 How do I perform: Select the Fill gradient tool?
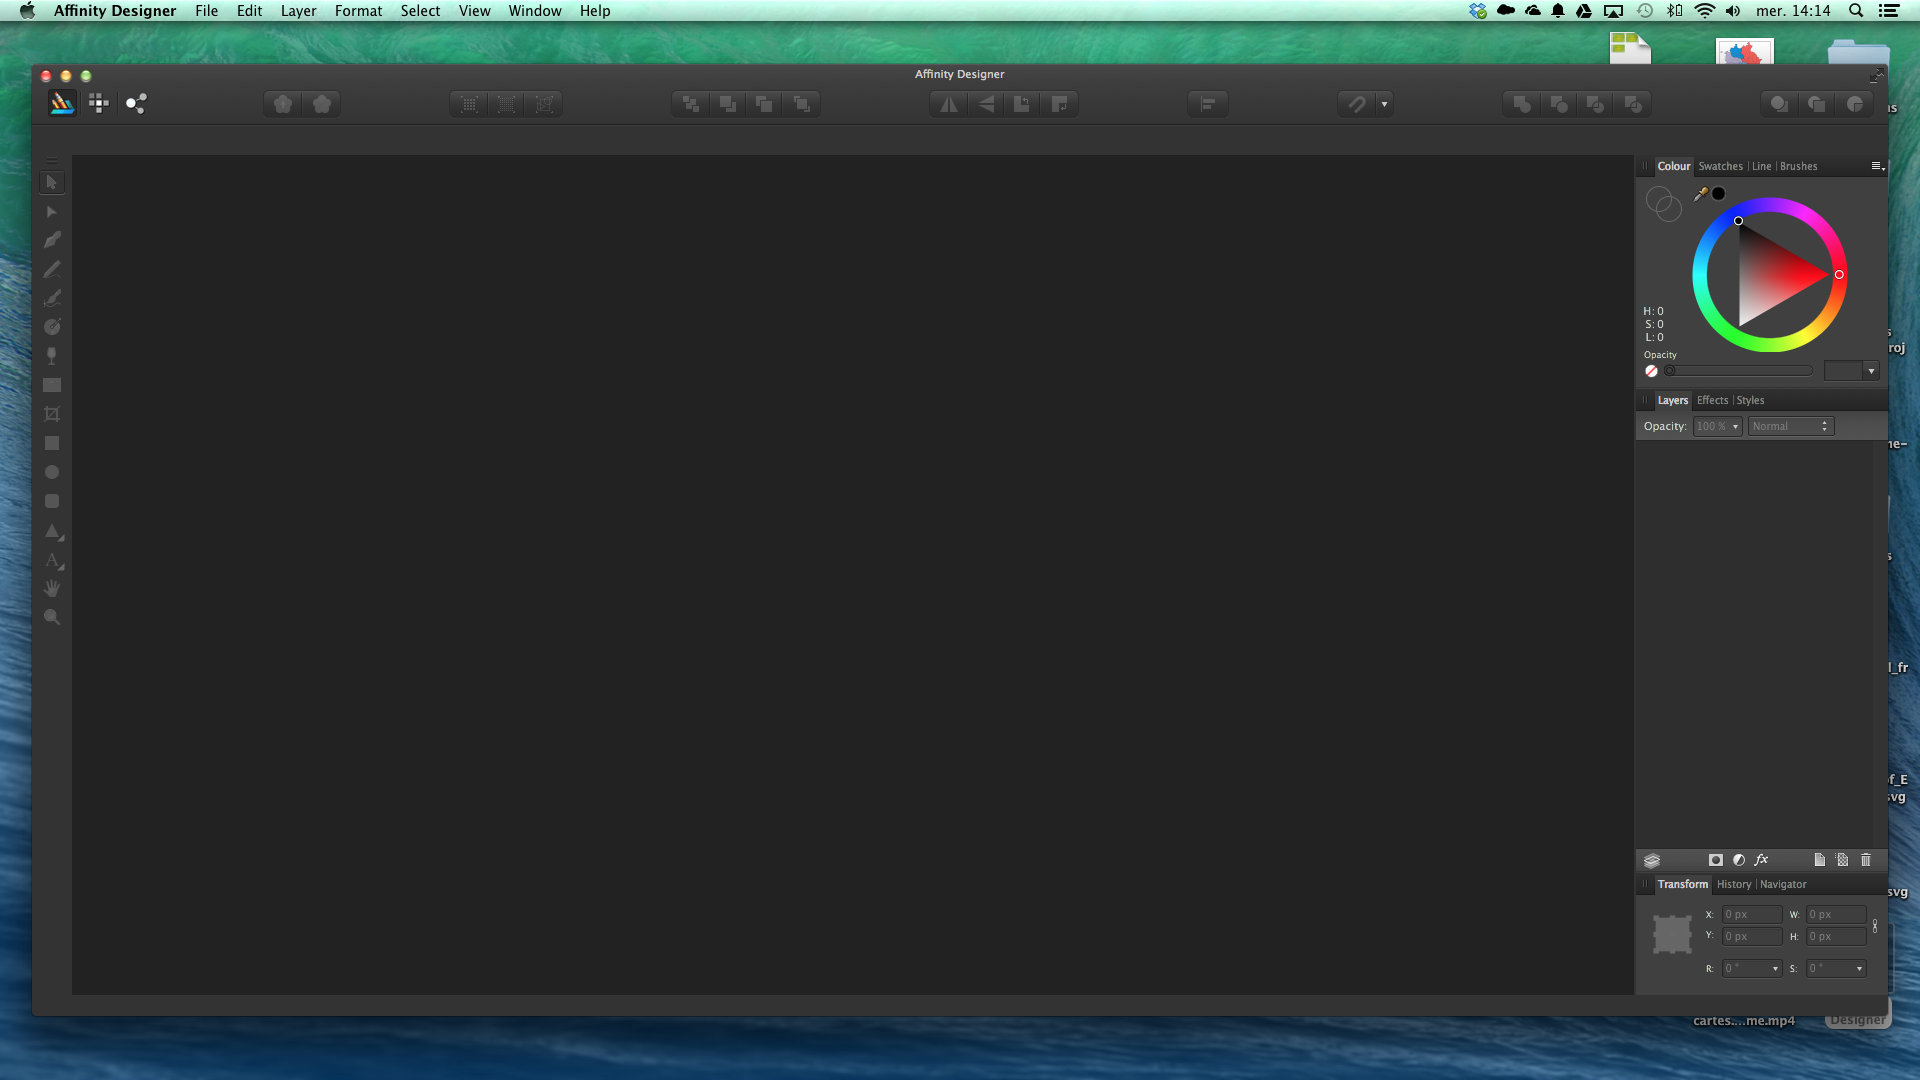[x=52, y=327]
